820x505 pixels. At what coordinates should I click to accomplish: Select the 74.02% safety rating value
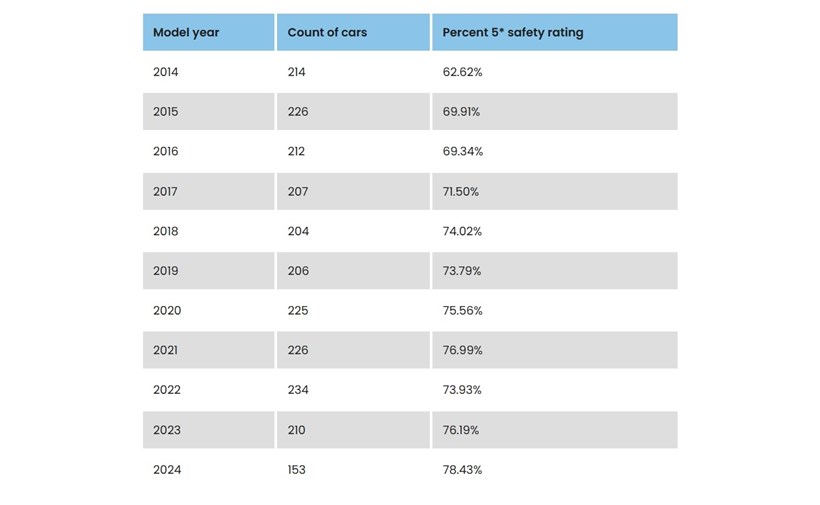pos(463,231)
